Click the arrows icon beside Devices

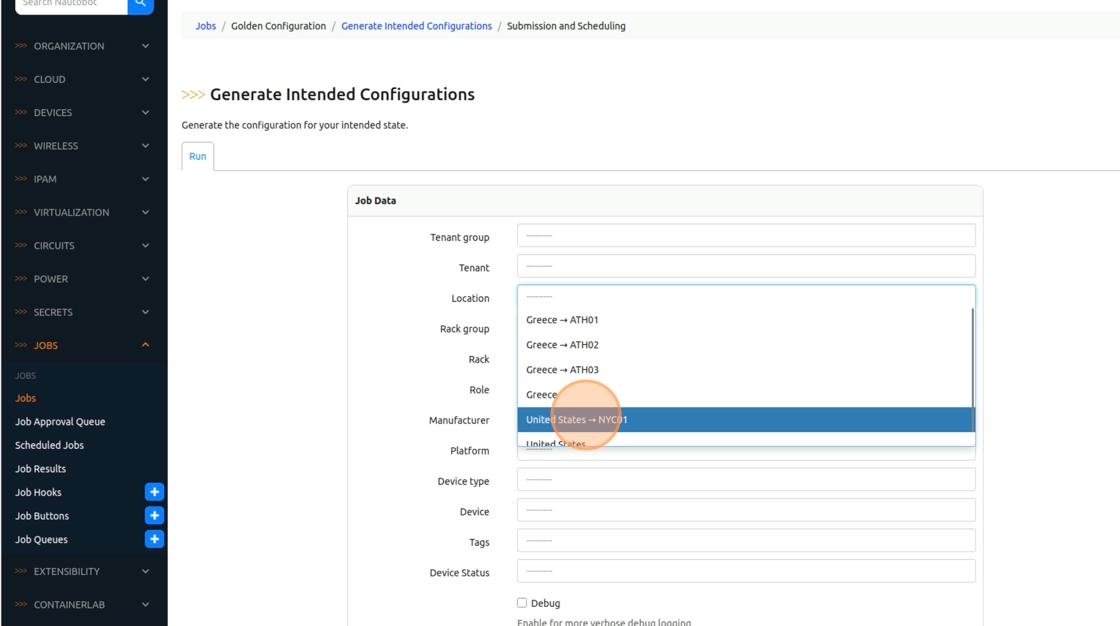[x=21, y=113]
